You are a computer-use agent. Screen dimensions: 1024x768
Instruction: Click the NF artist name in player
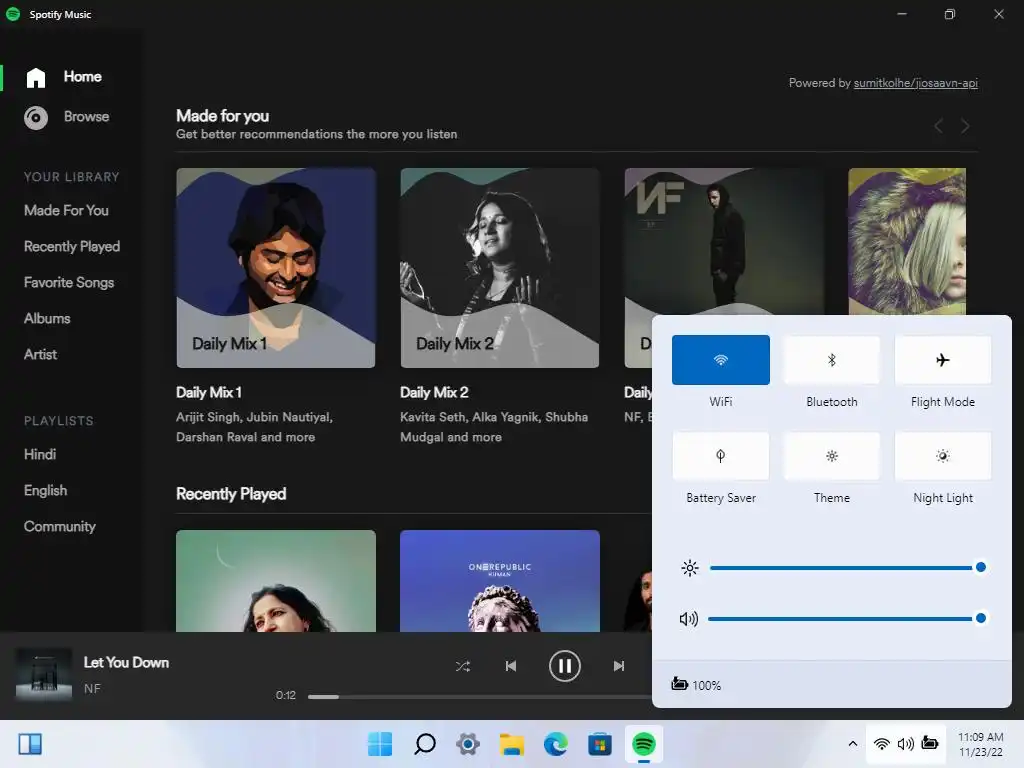[92, 688]
